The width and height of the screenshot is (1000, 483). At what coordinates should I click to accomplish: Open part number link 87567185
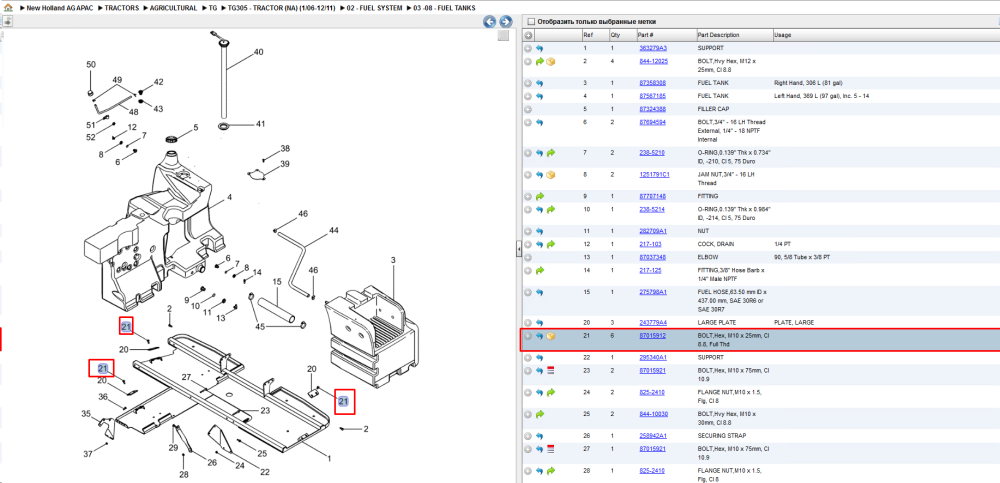(x=653, y=96)
